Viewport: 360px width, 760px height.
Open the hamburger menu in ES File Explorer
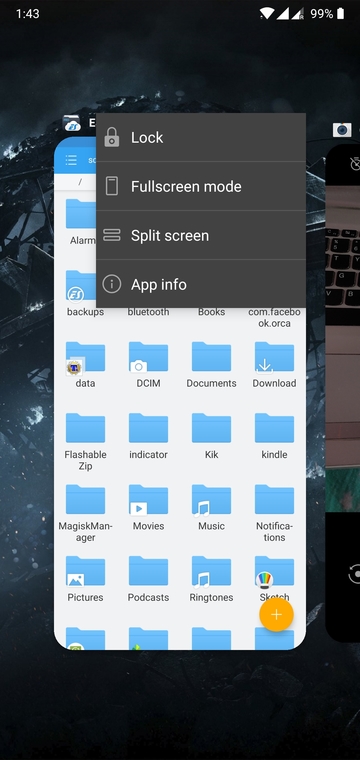click(x=71, y=160)
